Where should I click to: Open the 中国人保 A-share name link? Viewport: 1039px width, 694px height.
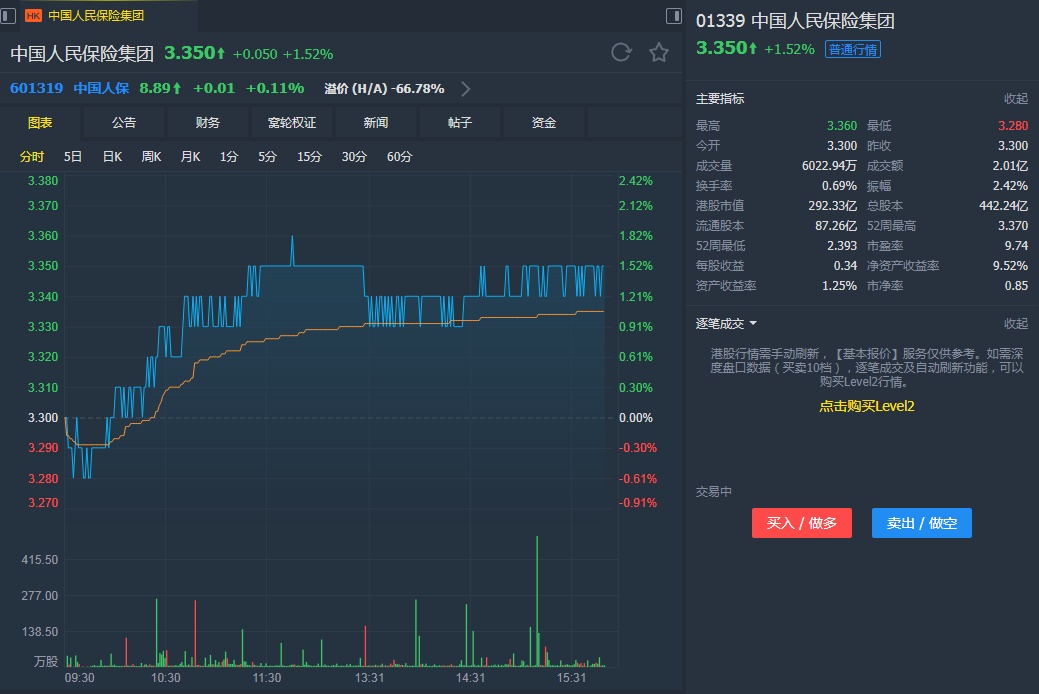(101, 88)
